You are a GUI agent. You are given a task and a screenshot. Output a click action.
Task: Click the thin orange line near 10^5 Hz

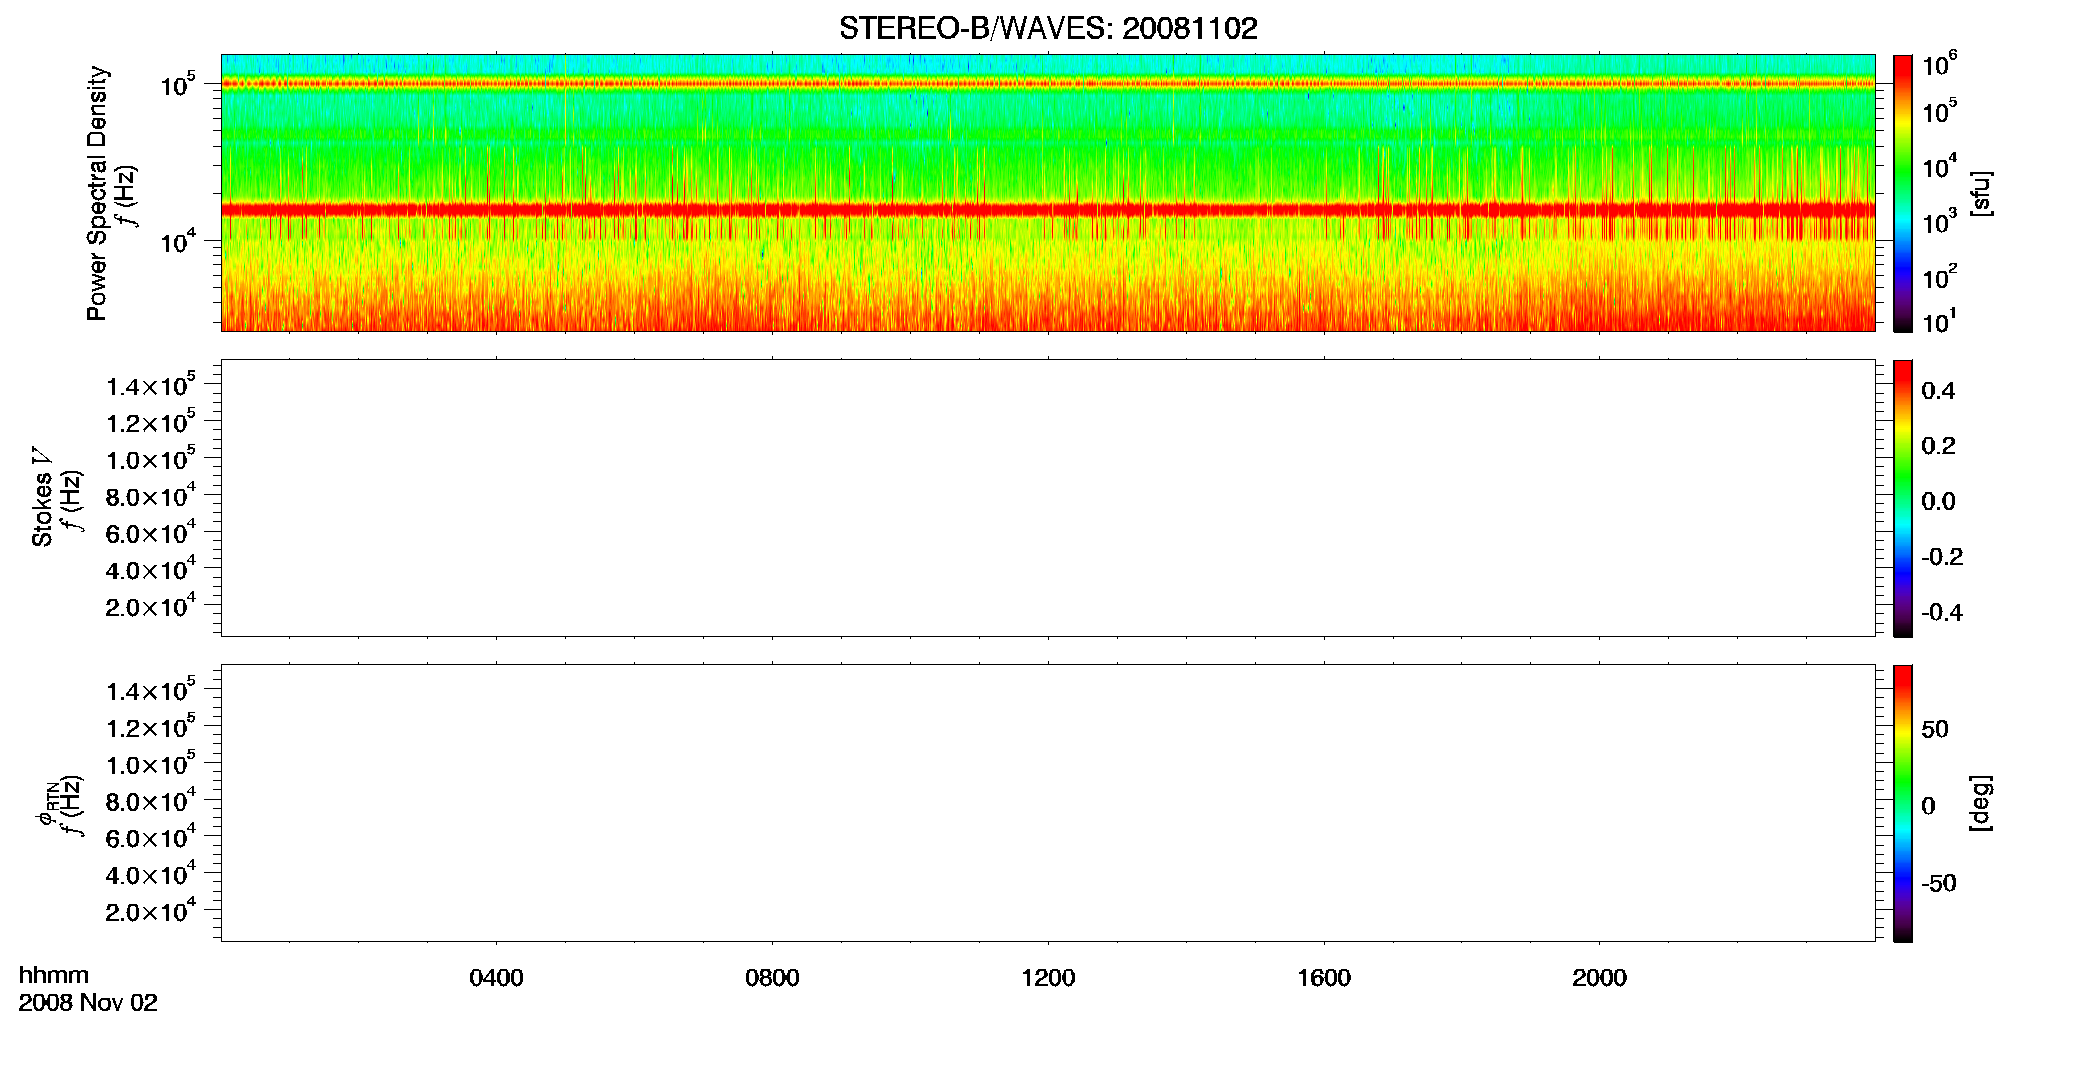(1048, 84)
